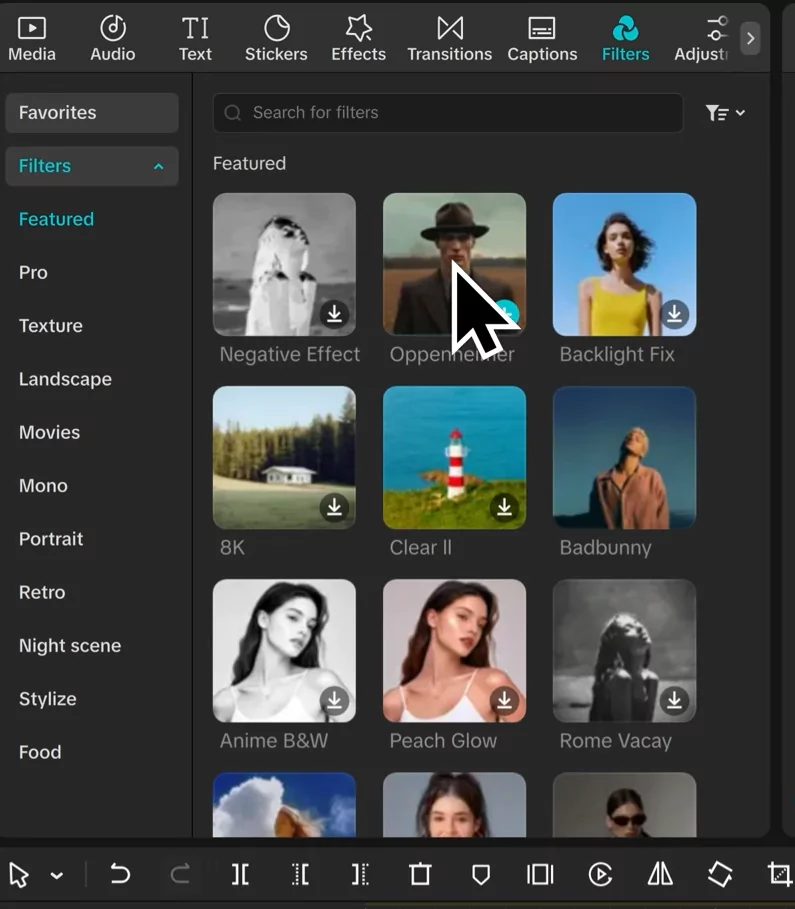
Task: Open the Adjustment tab
Action: pyautogui.click(x=702, y=39)
